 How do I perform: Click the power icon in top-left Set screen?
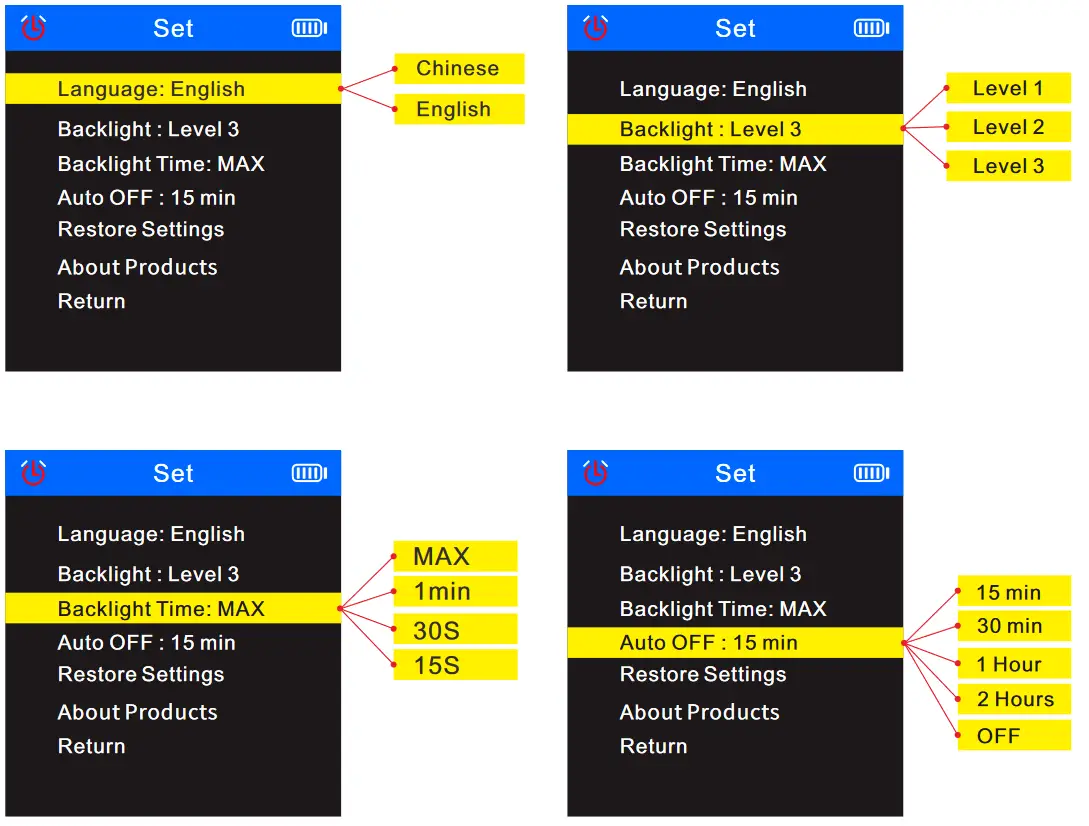click(33, 28)
